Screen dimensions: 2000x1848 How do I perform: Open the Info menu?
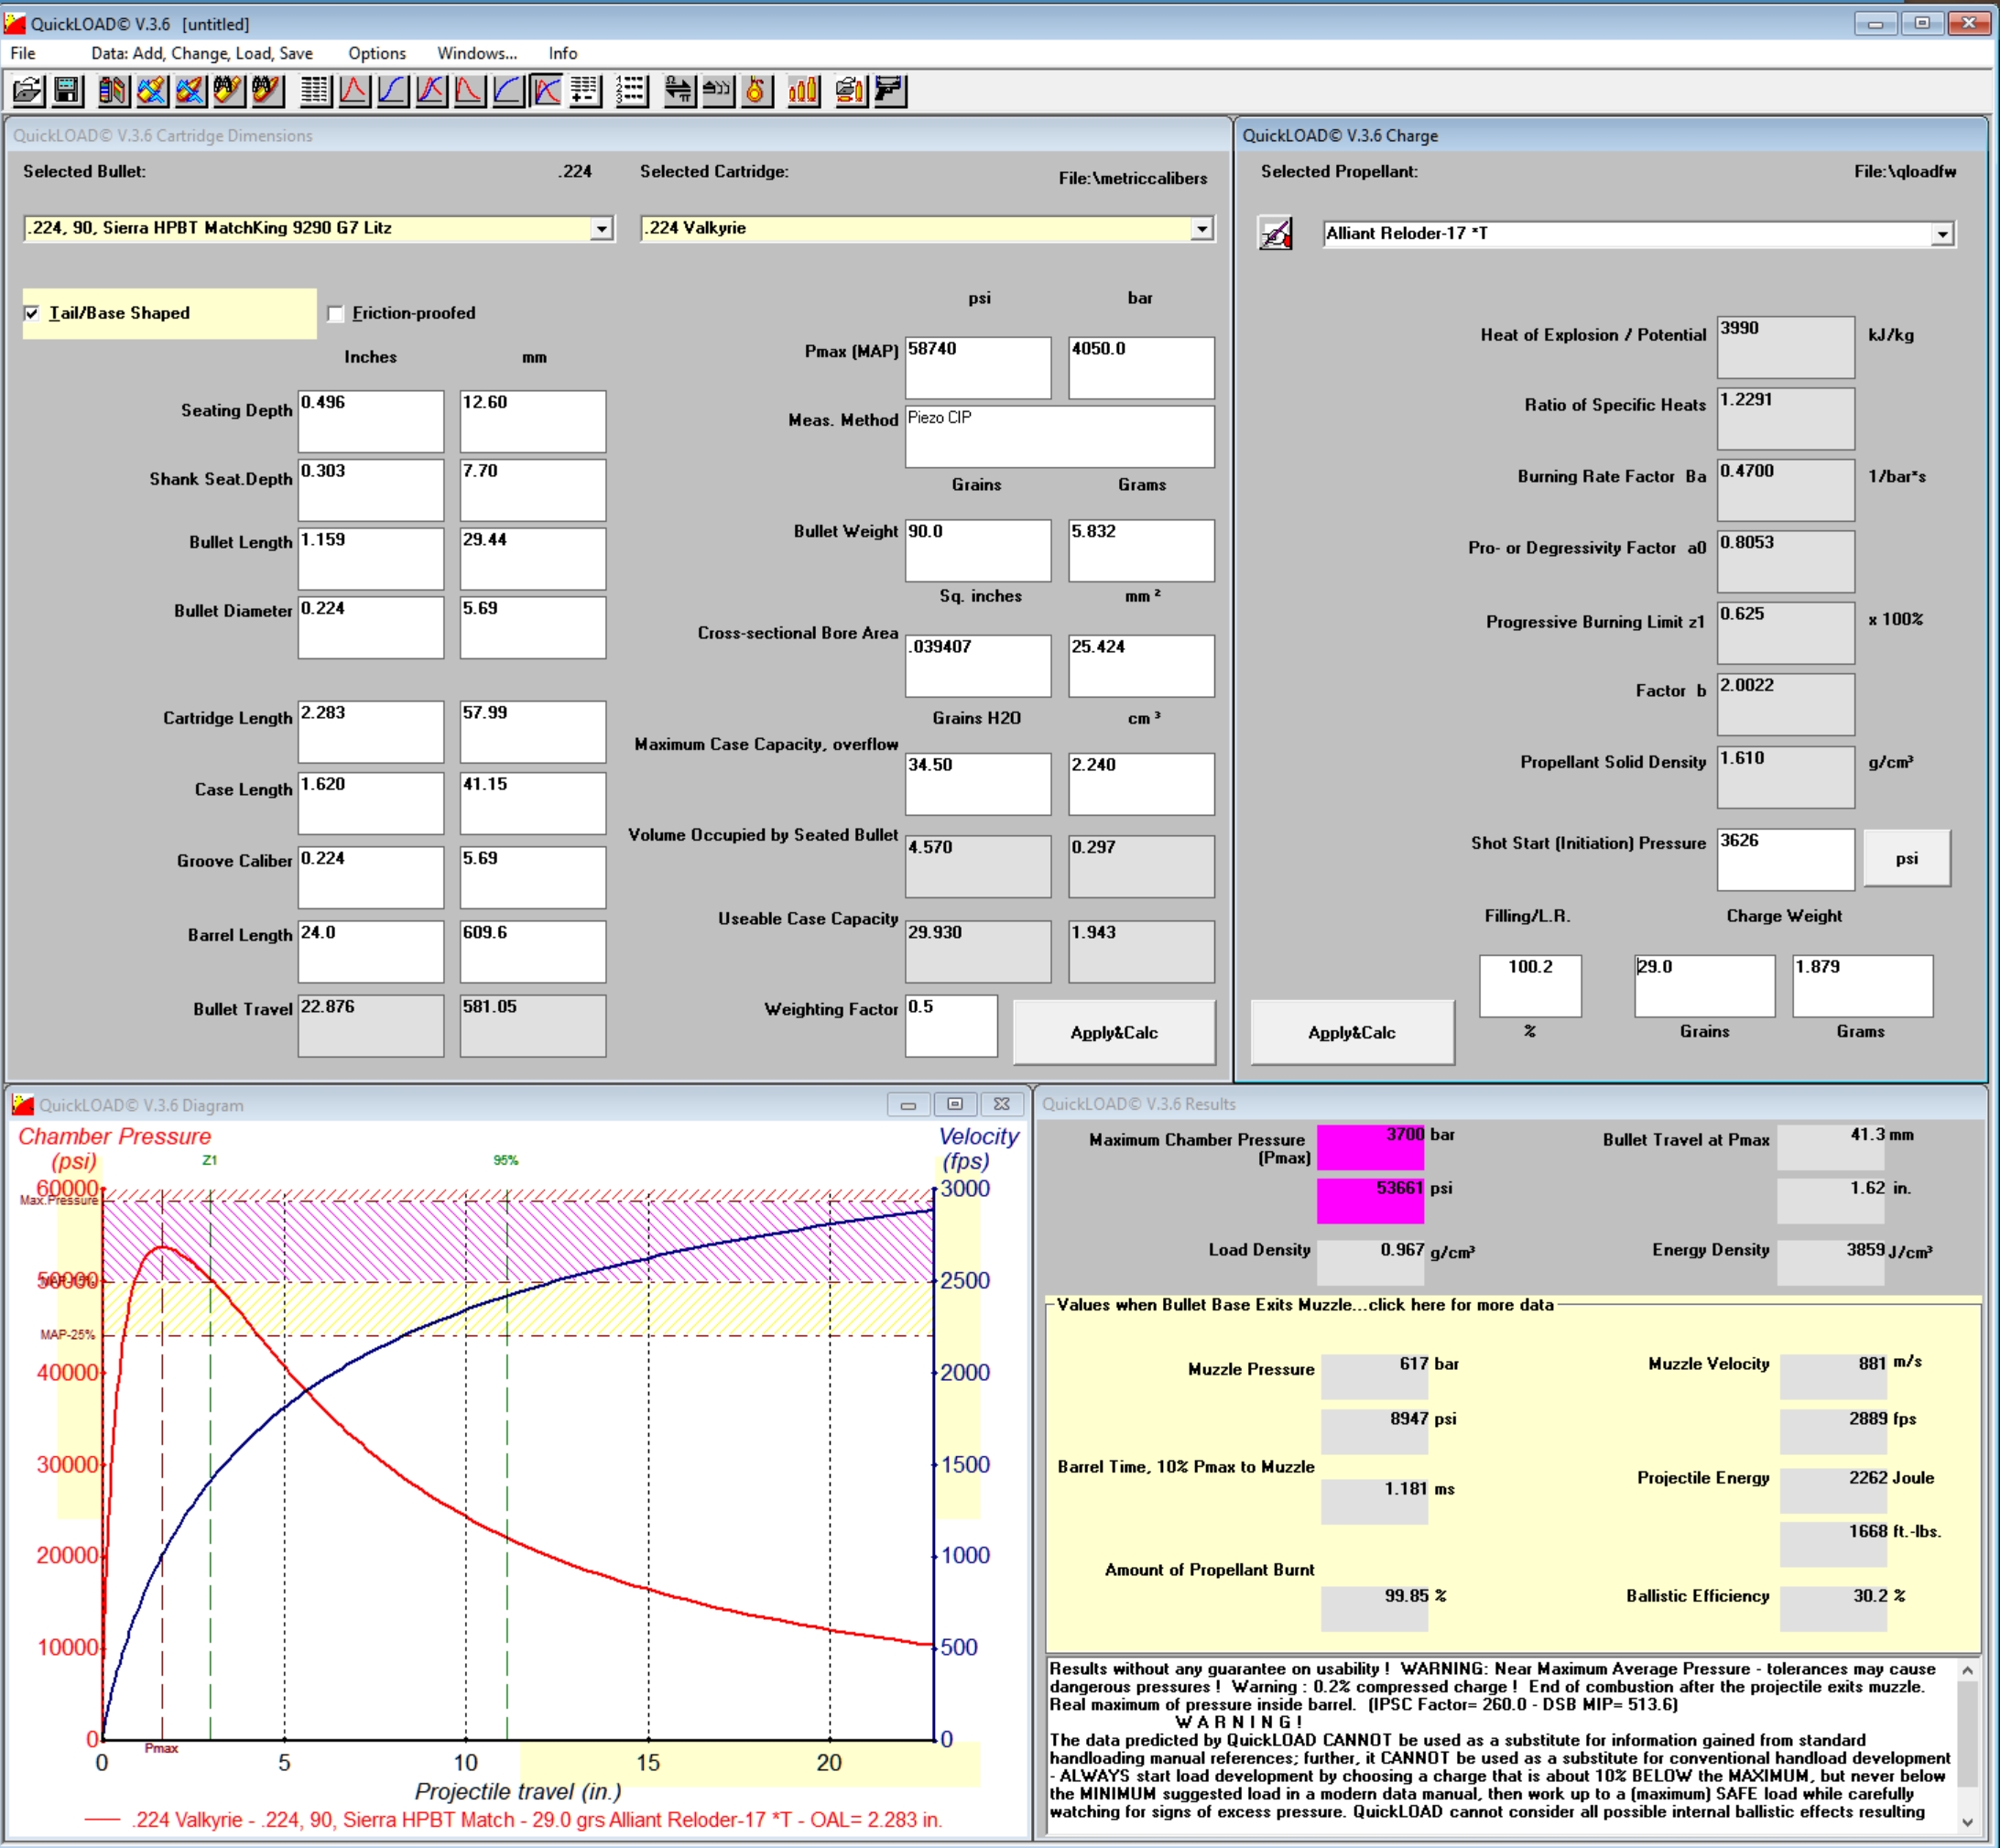(x=563, y=53)
